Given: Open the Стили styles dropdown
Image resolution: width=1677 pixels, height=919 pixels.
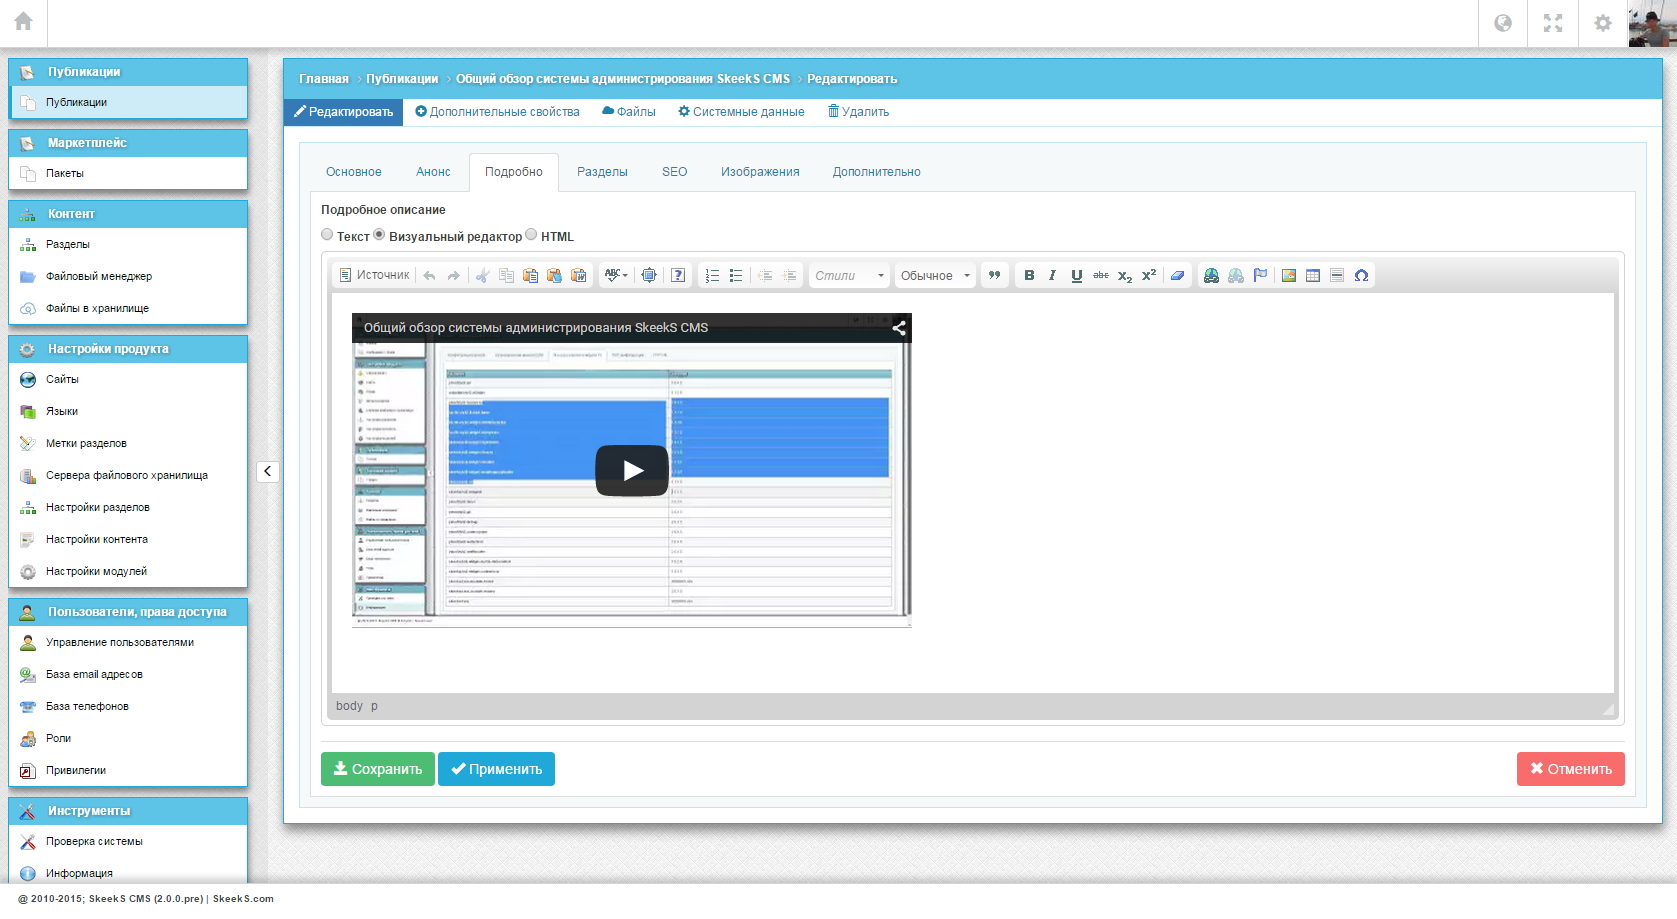Looking at the screenshot, I should coord(849,275).
